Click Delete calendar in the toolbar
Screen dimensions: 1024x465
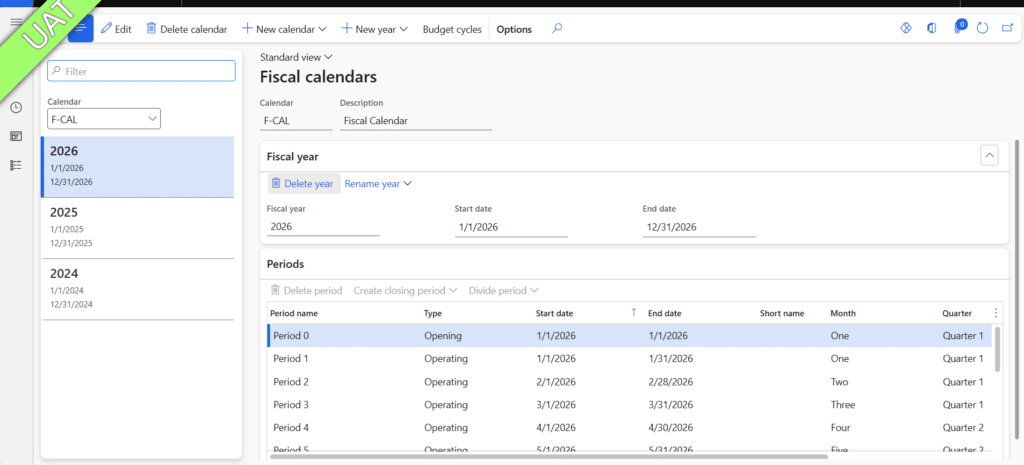187,29
